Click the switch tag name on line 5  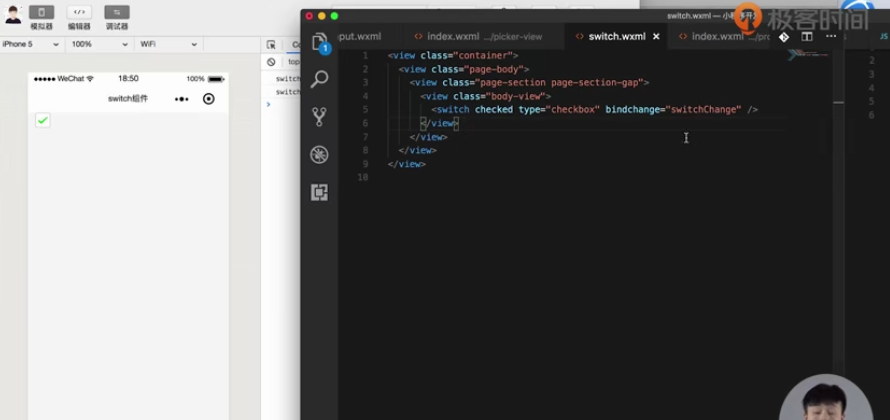453,110
